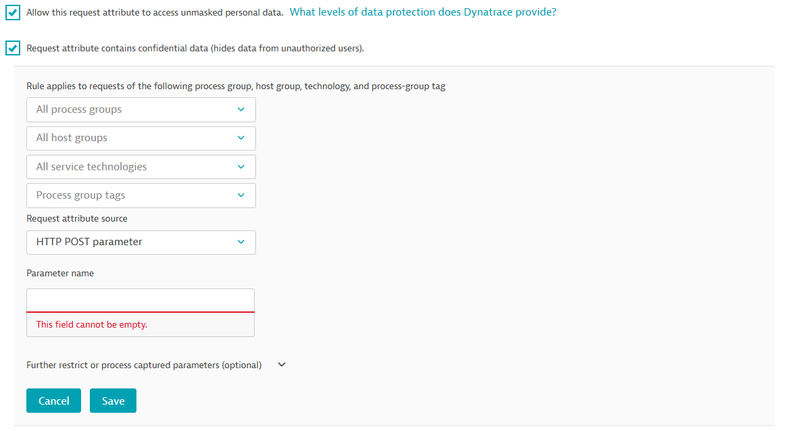
Task: Click the chevron arrow in All host groups
Action: (241, 138)
